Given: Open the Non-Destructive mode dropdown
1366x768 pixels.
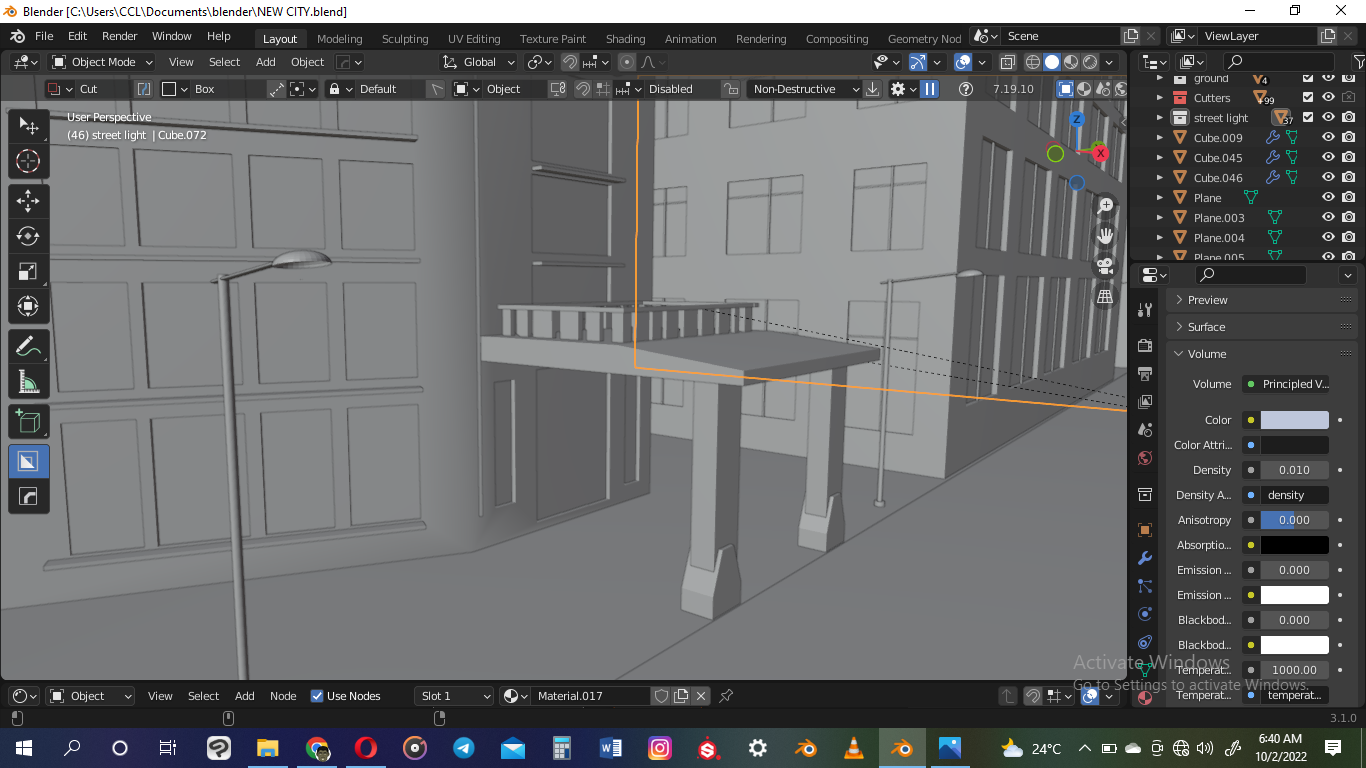Looking at the screenshot, I should [x=804, y=89].
